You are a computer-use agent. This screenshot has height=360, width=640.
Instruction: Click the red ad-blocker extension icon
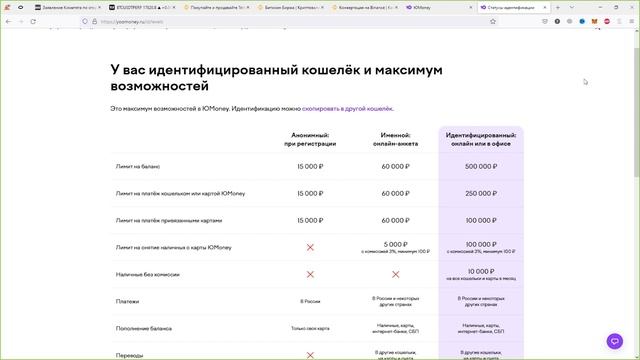[x=607, y=21]
